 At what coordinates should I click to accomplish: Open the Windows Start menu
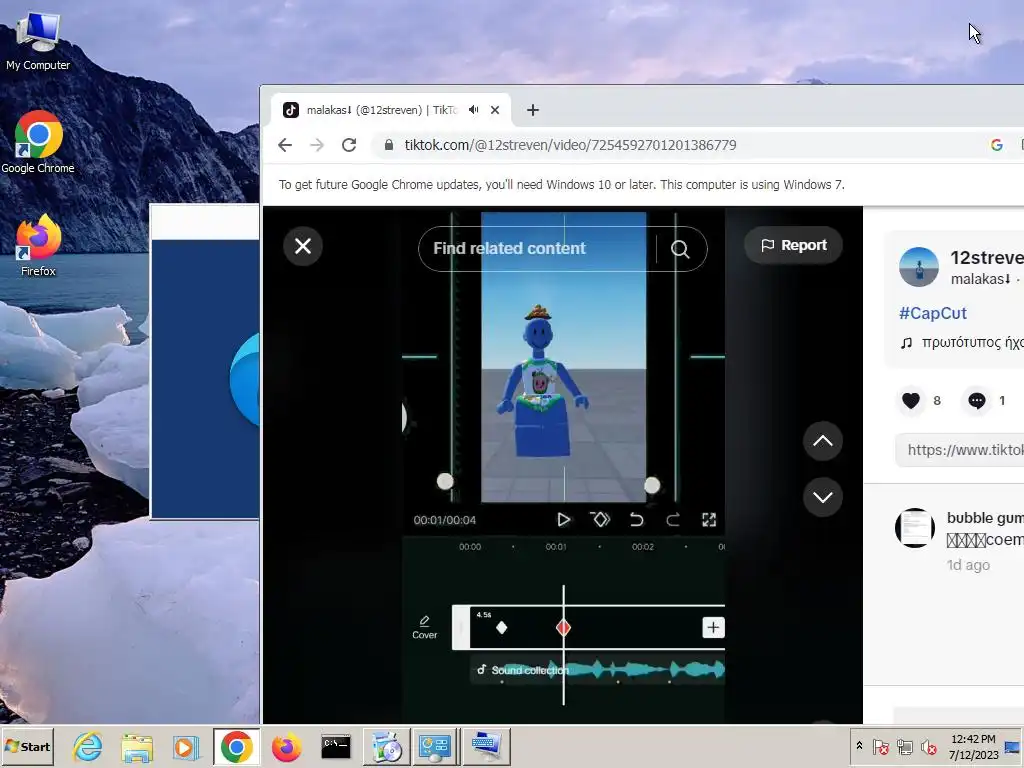click(x=27, y=746)
